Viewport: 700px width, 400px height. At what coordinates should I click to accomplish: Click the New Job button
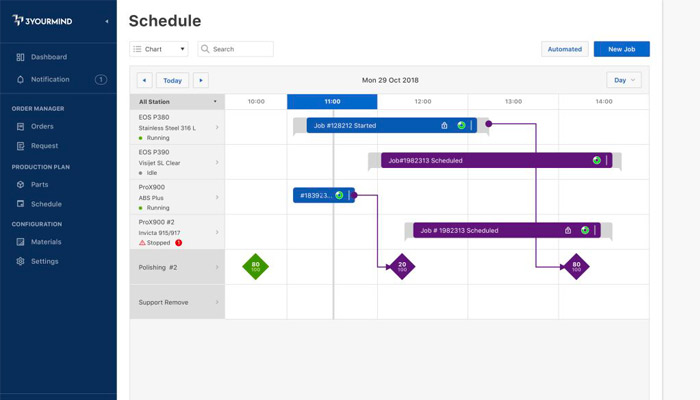pyautogui.click(x=621, y=49)
